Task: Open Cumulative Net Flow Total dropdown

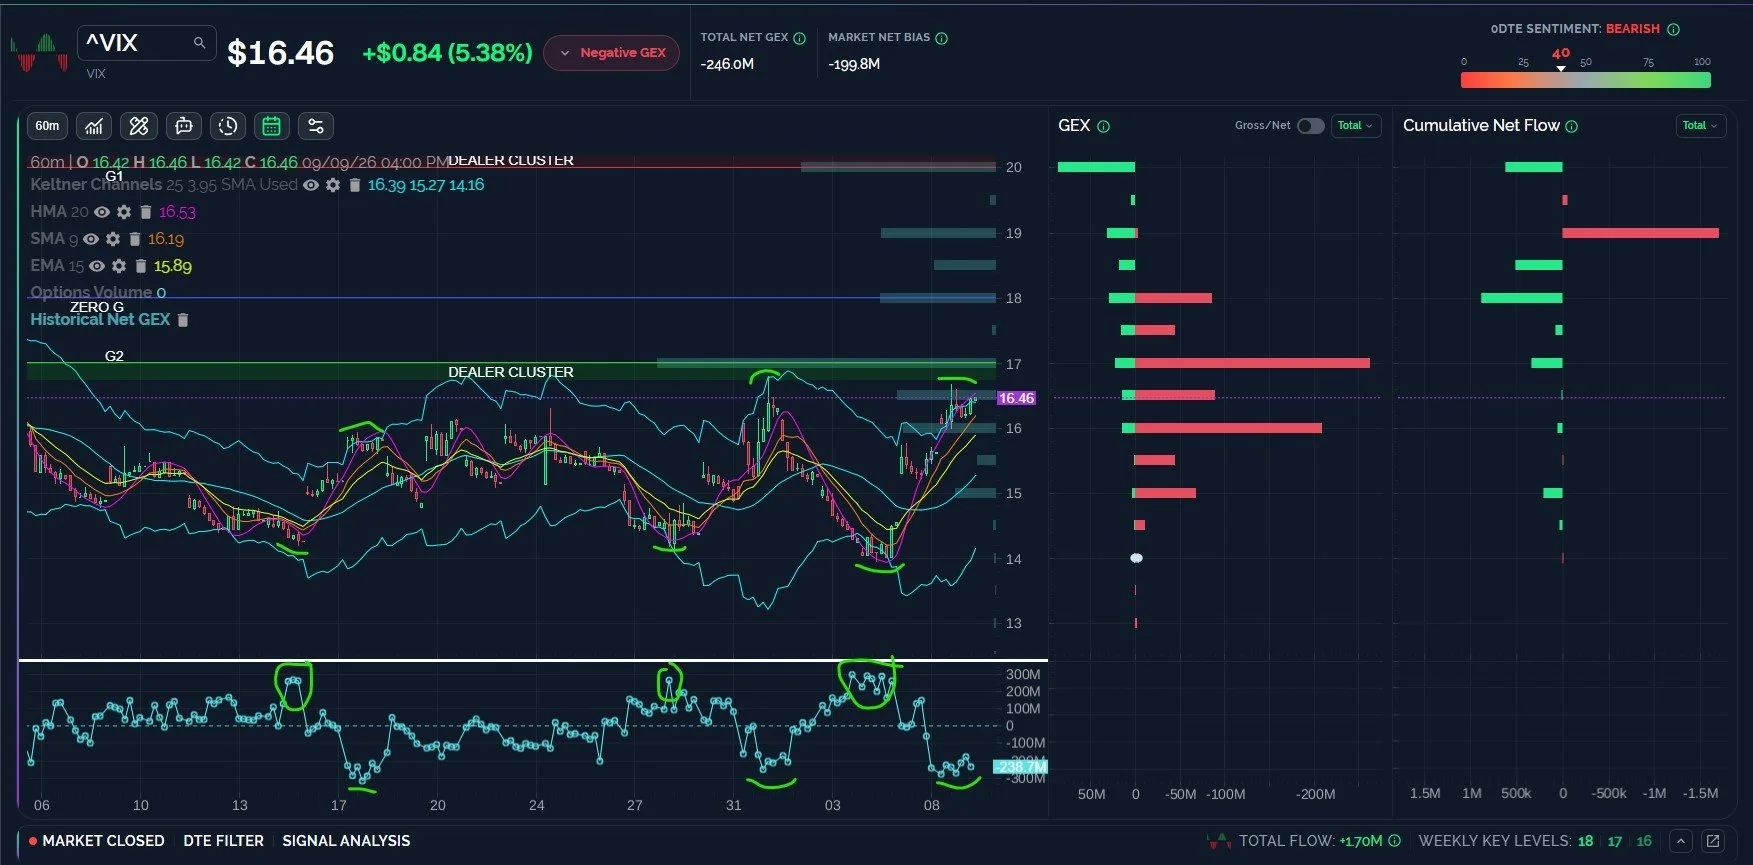Action: 1700,126
